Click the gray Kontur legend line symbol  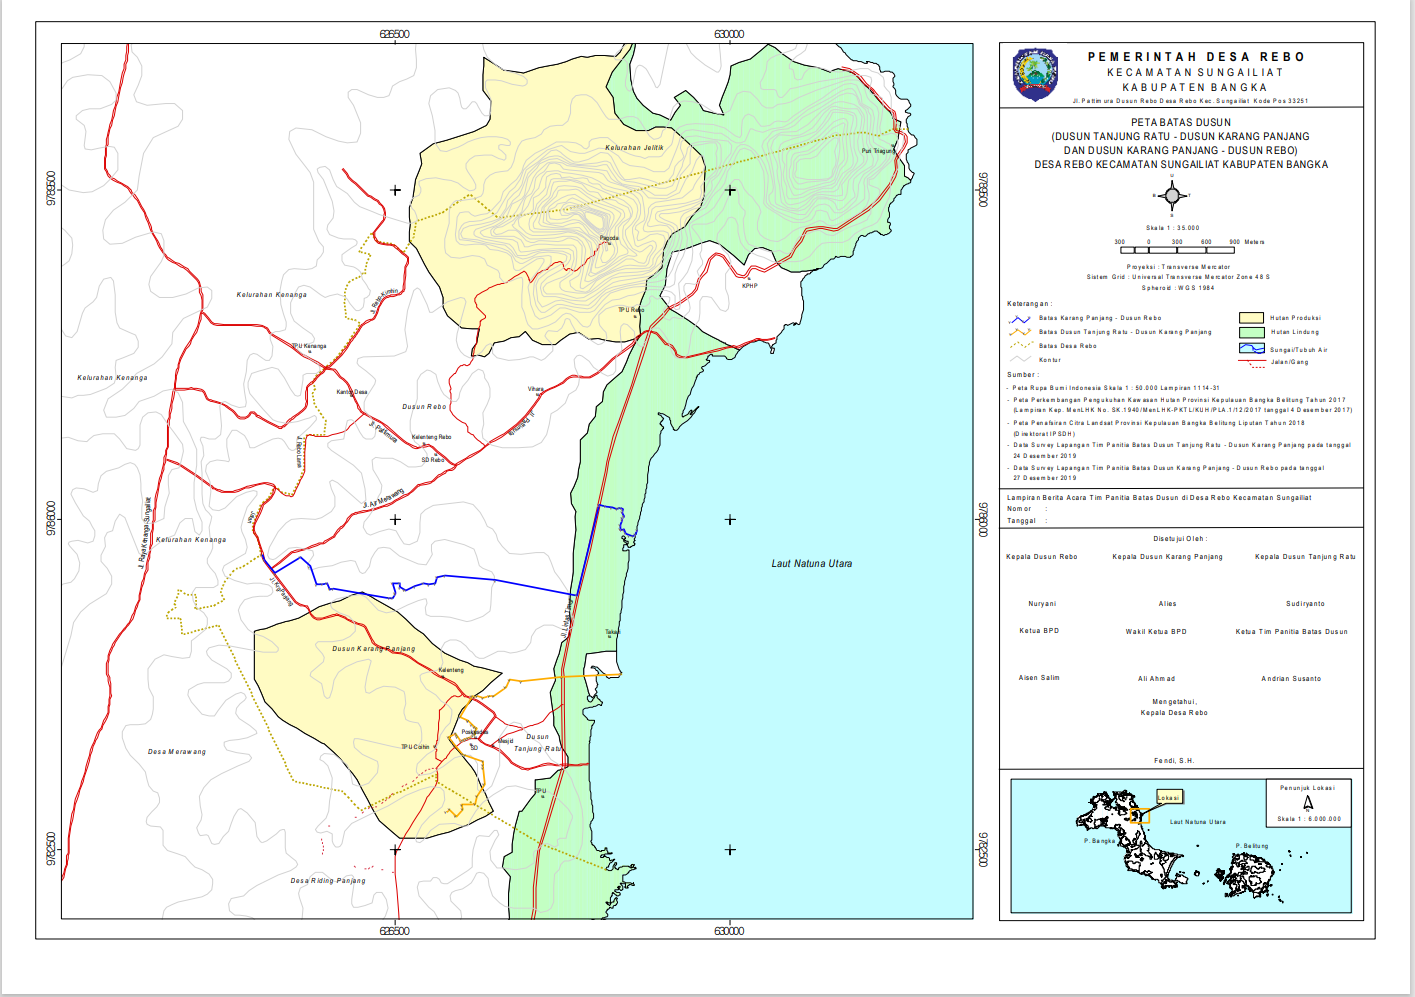point(1020,359)
